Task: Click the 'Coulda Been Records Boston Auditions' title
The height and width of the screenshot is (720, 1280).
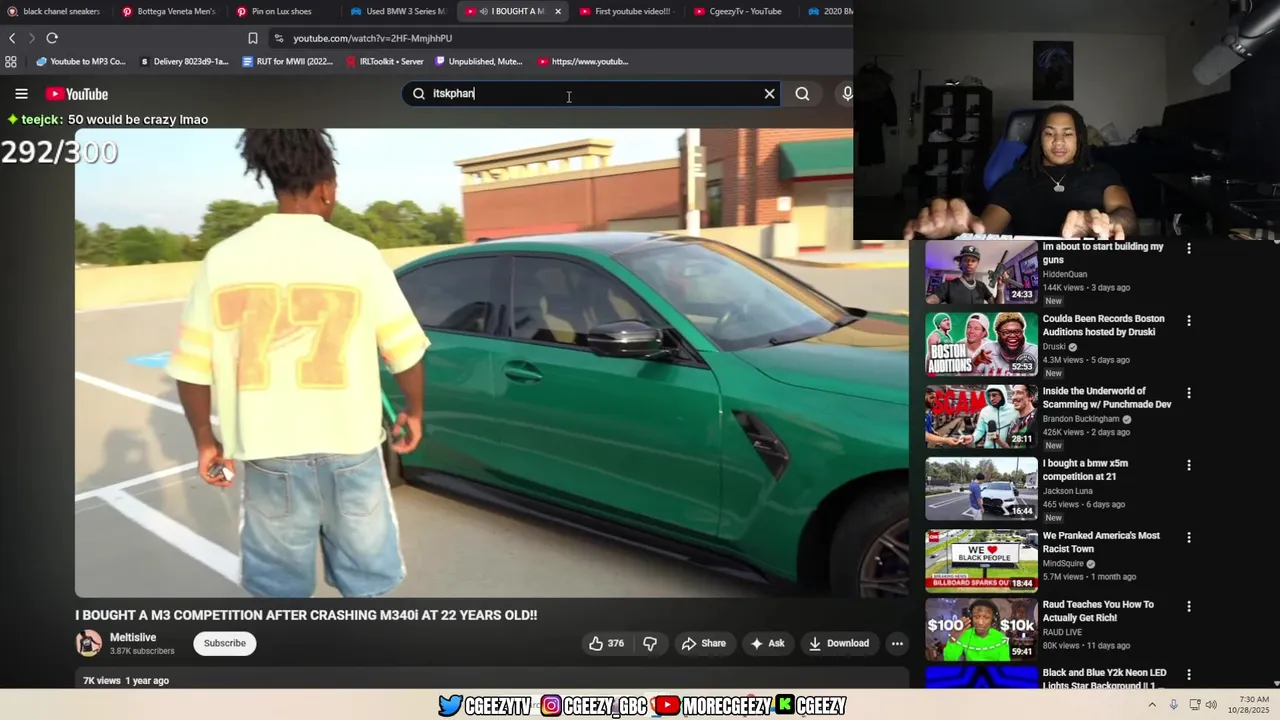Action: pyautogui.click(x=1104, y=325)
